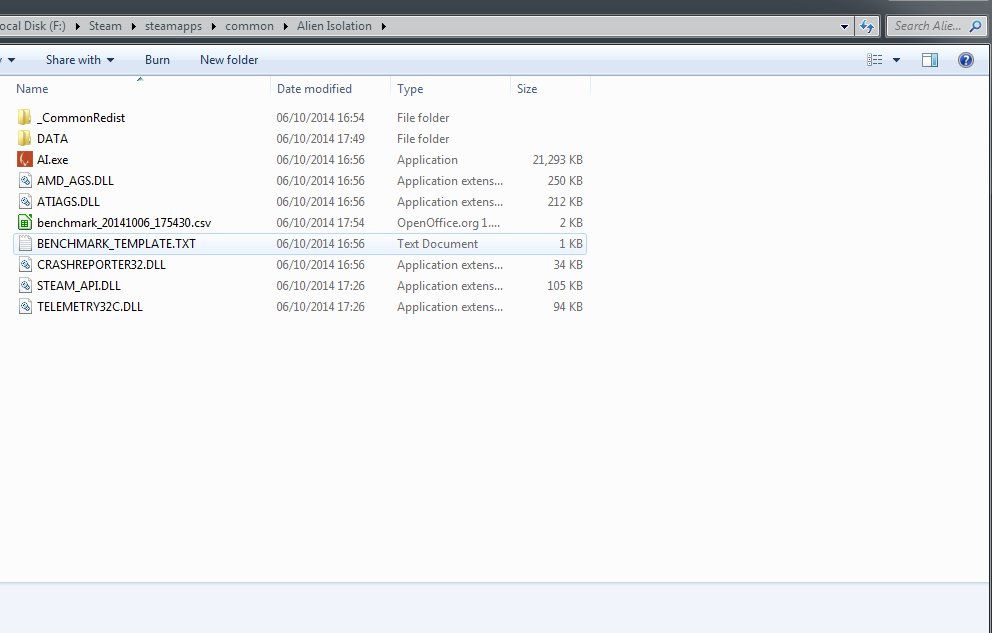Select the ATIAGS.DLL file name
This screenshot has height=633, width=992.
(68, 202)
